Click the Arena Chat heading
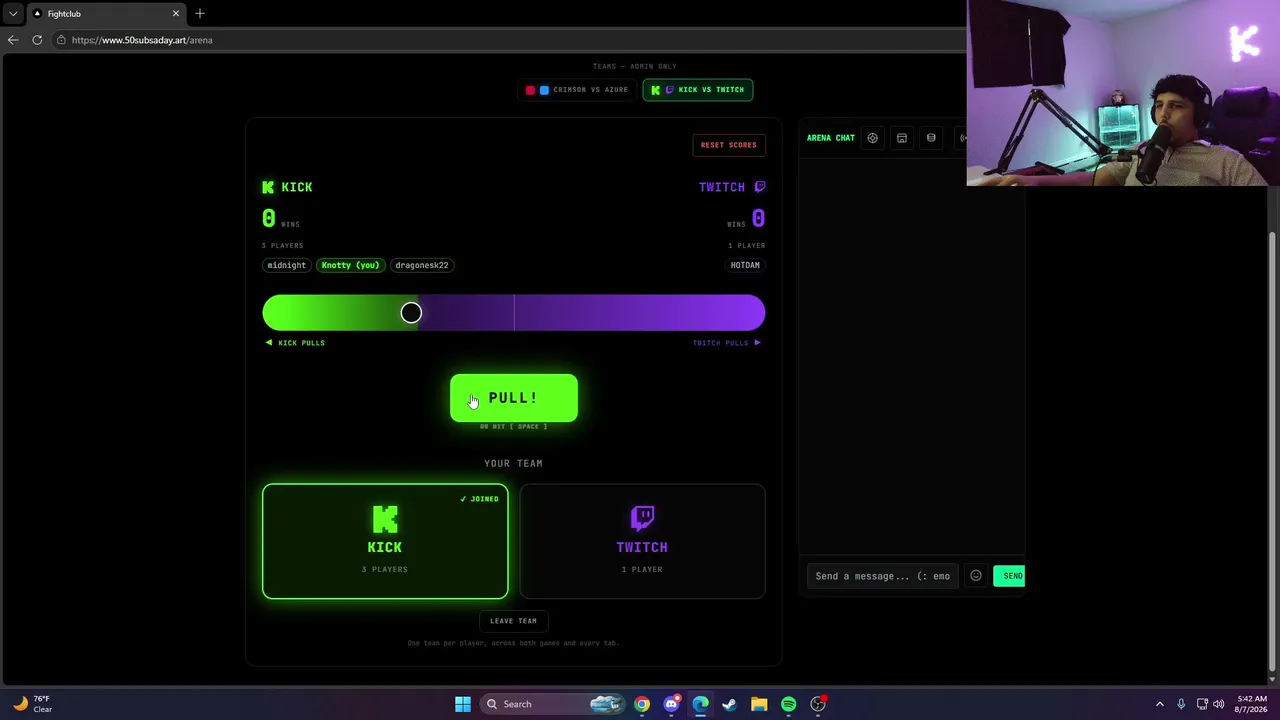1280x720 pixels. [831, 138]
